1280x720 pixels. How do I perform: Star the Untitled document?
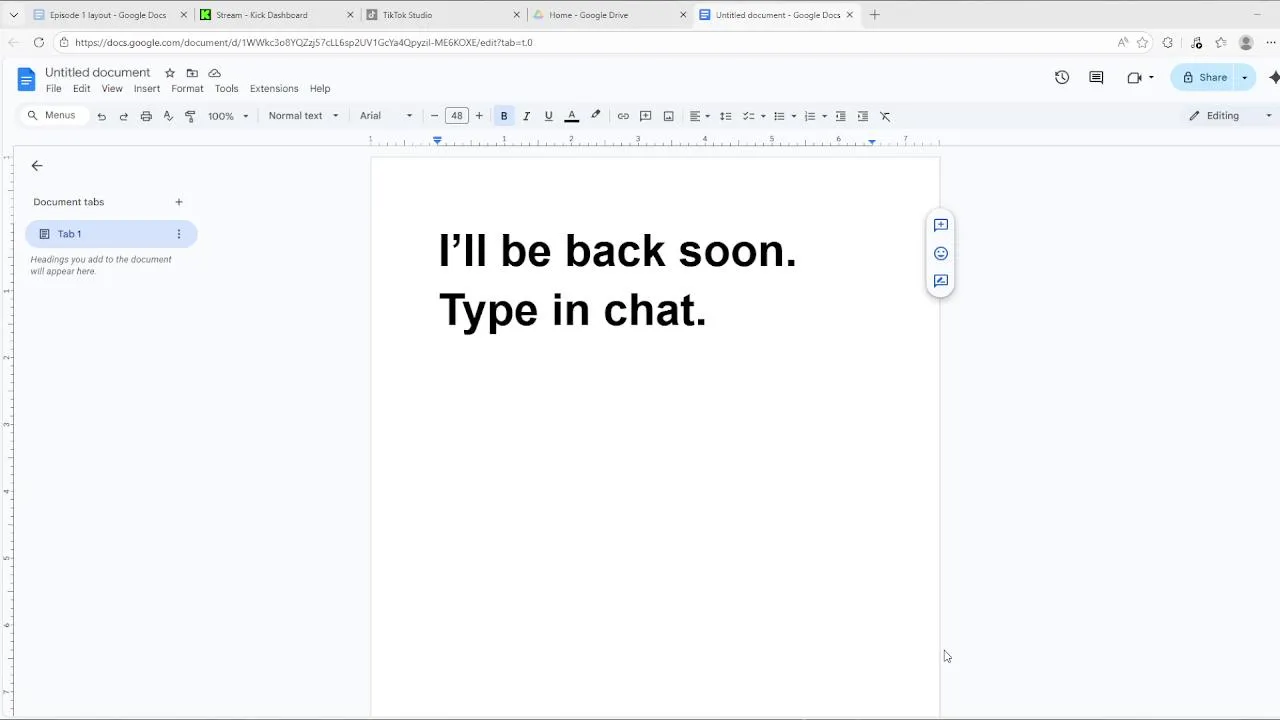(170, 73)
